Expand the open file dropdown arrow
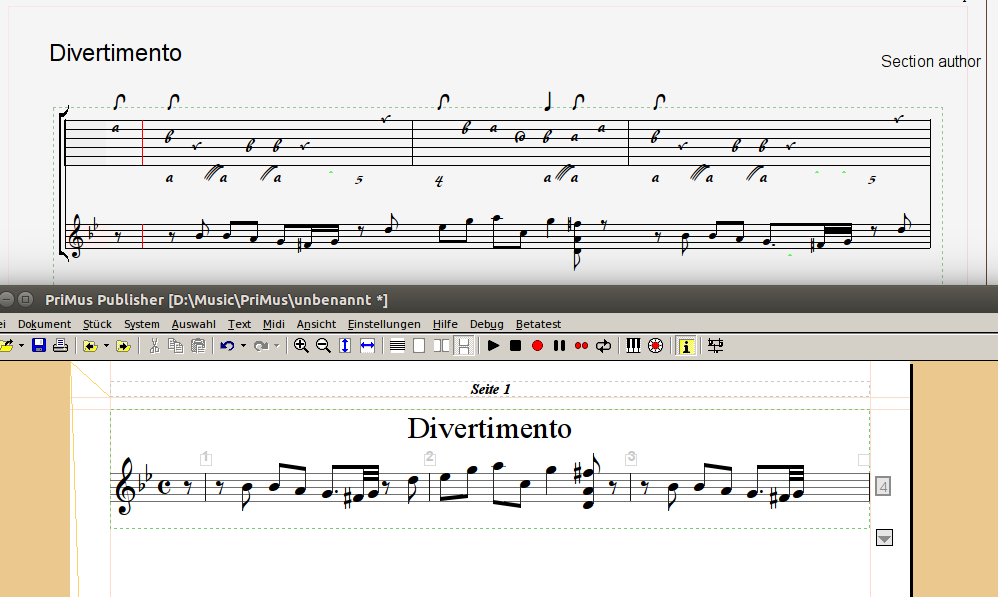Image resolution: width=998 pixels, height=597 pixels. pyautogui.click(x=21, y=346)
